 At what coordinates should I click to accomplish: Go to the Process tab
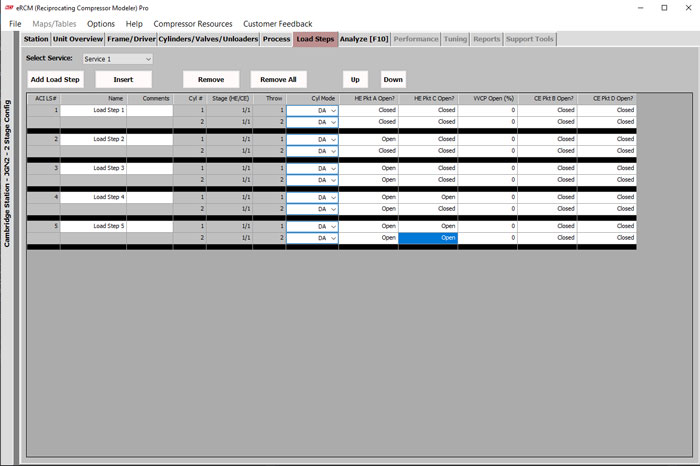(x=276, y=39)
